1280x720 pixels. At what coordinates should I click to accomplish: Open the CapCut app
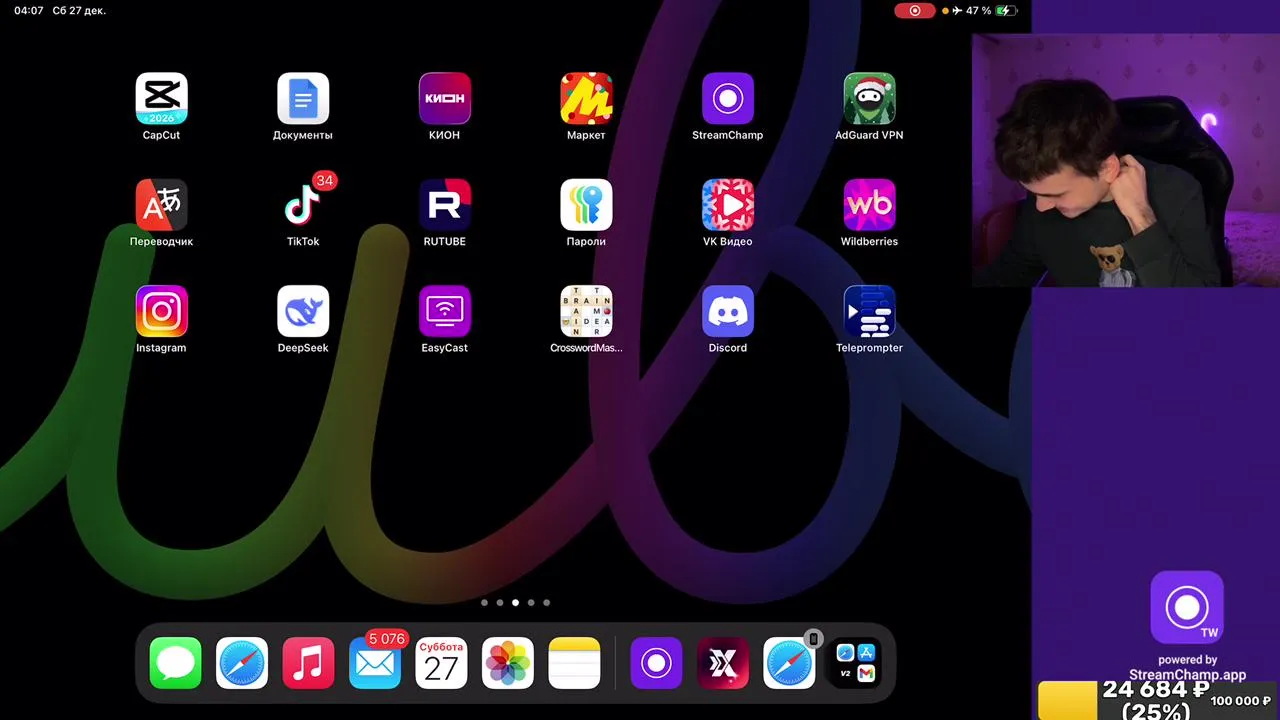coord(161,98)
